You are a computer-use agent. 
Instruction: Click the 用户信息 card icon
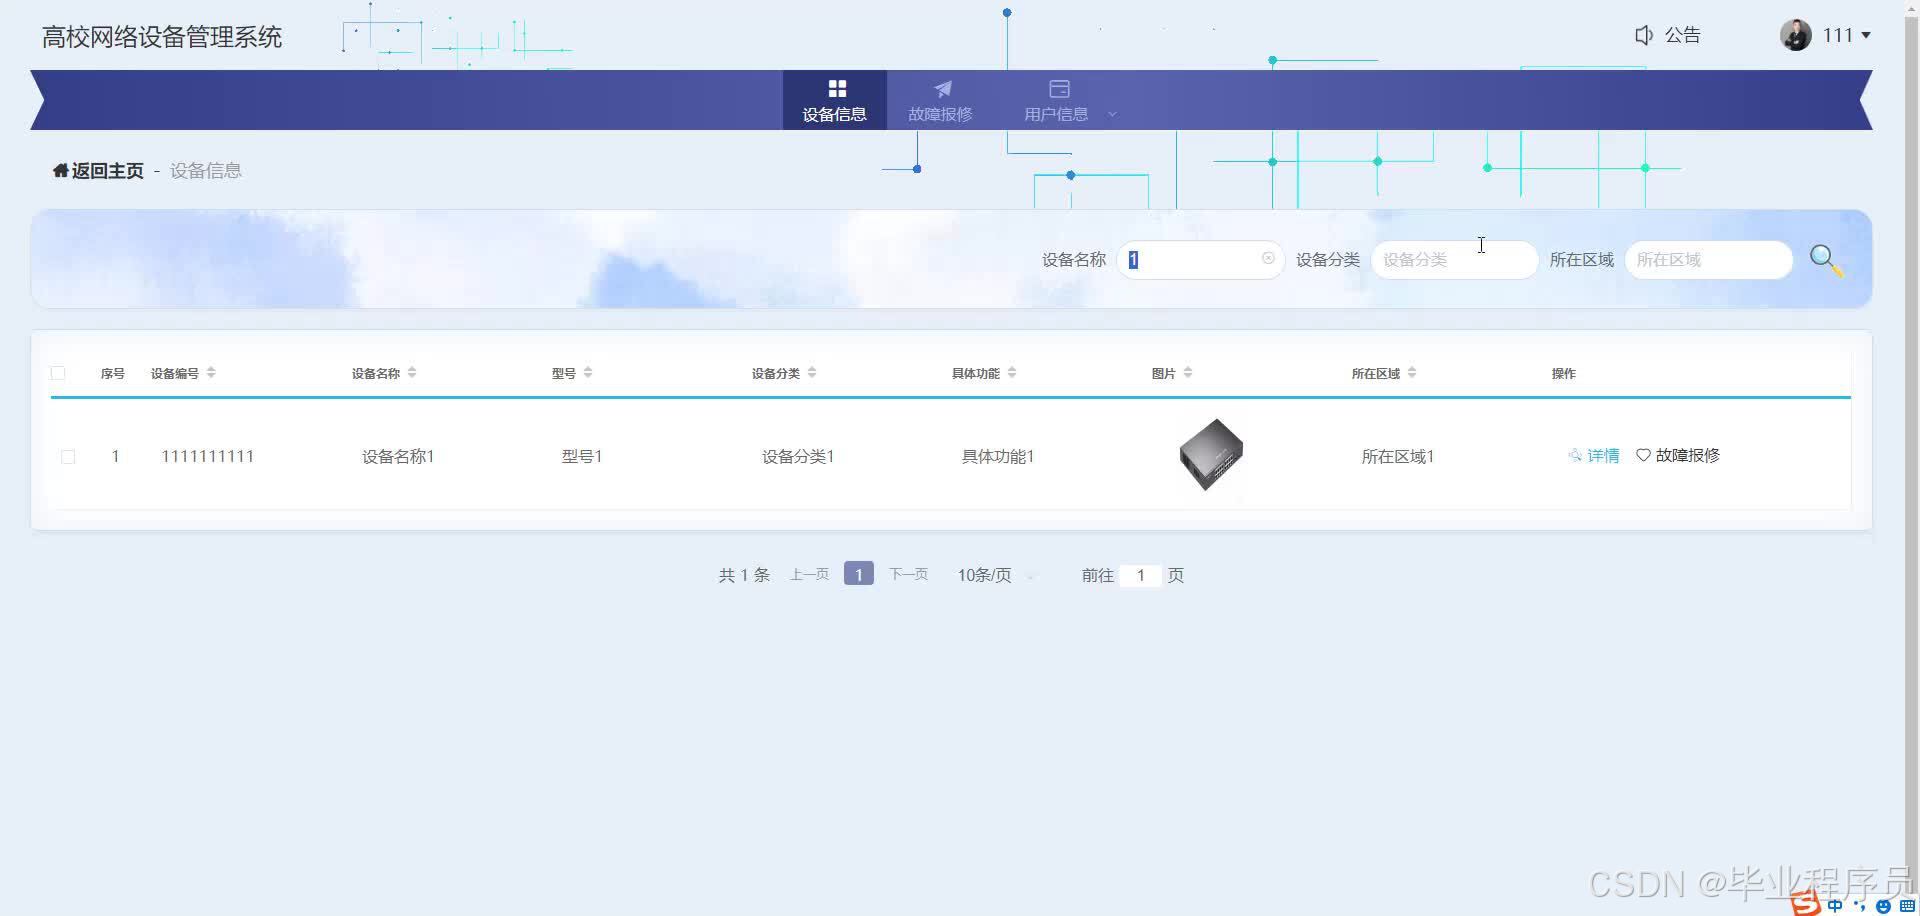point(1059,88)
